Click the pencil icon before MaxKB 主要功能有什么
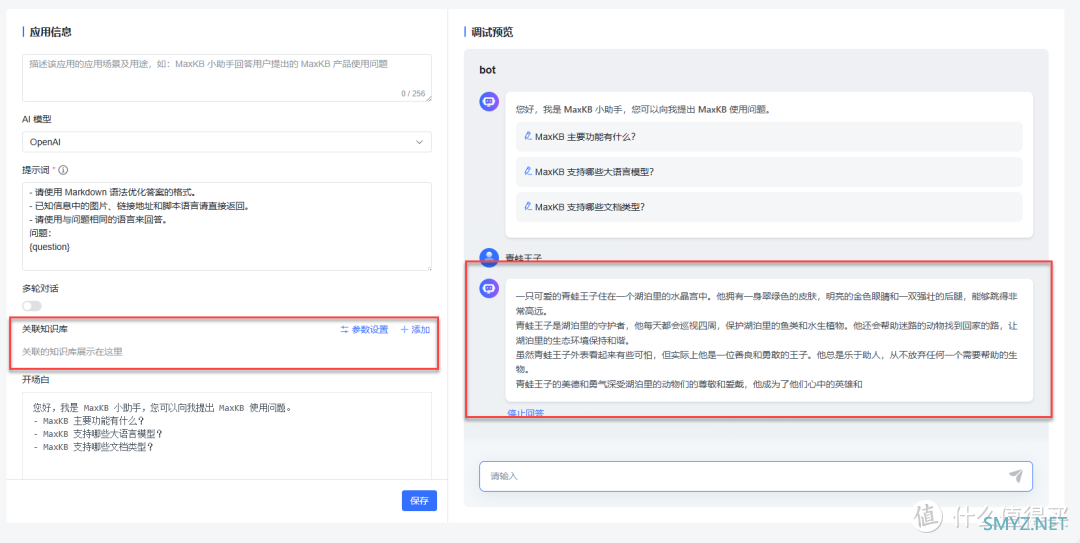 528,136
